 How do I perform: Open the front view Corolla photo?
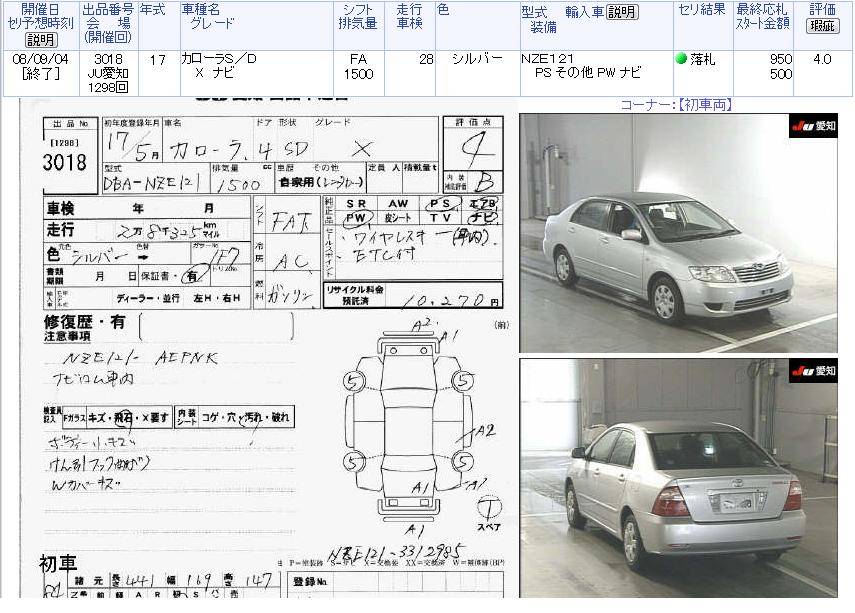678,233
